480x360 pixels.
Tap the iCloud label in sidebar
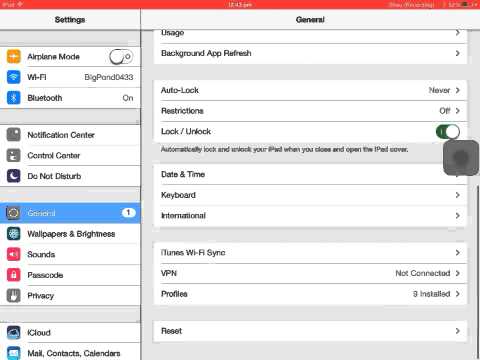39,333
